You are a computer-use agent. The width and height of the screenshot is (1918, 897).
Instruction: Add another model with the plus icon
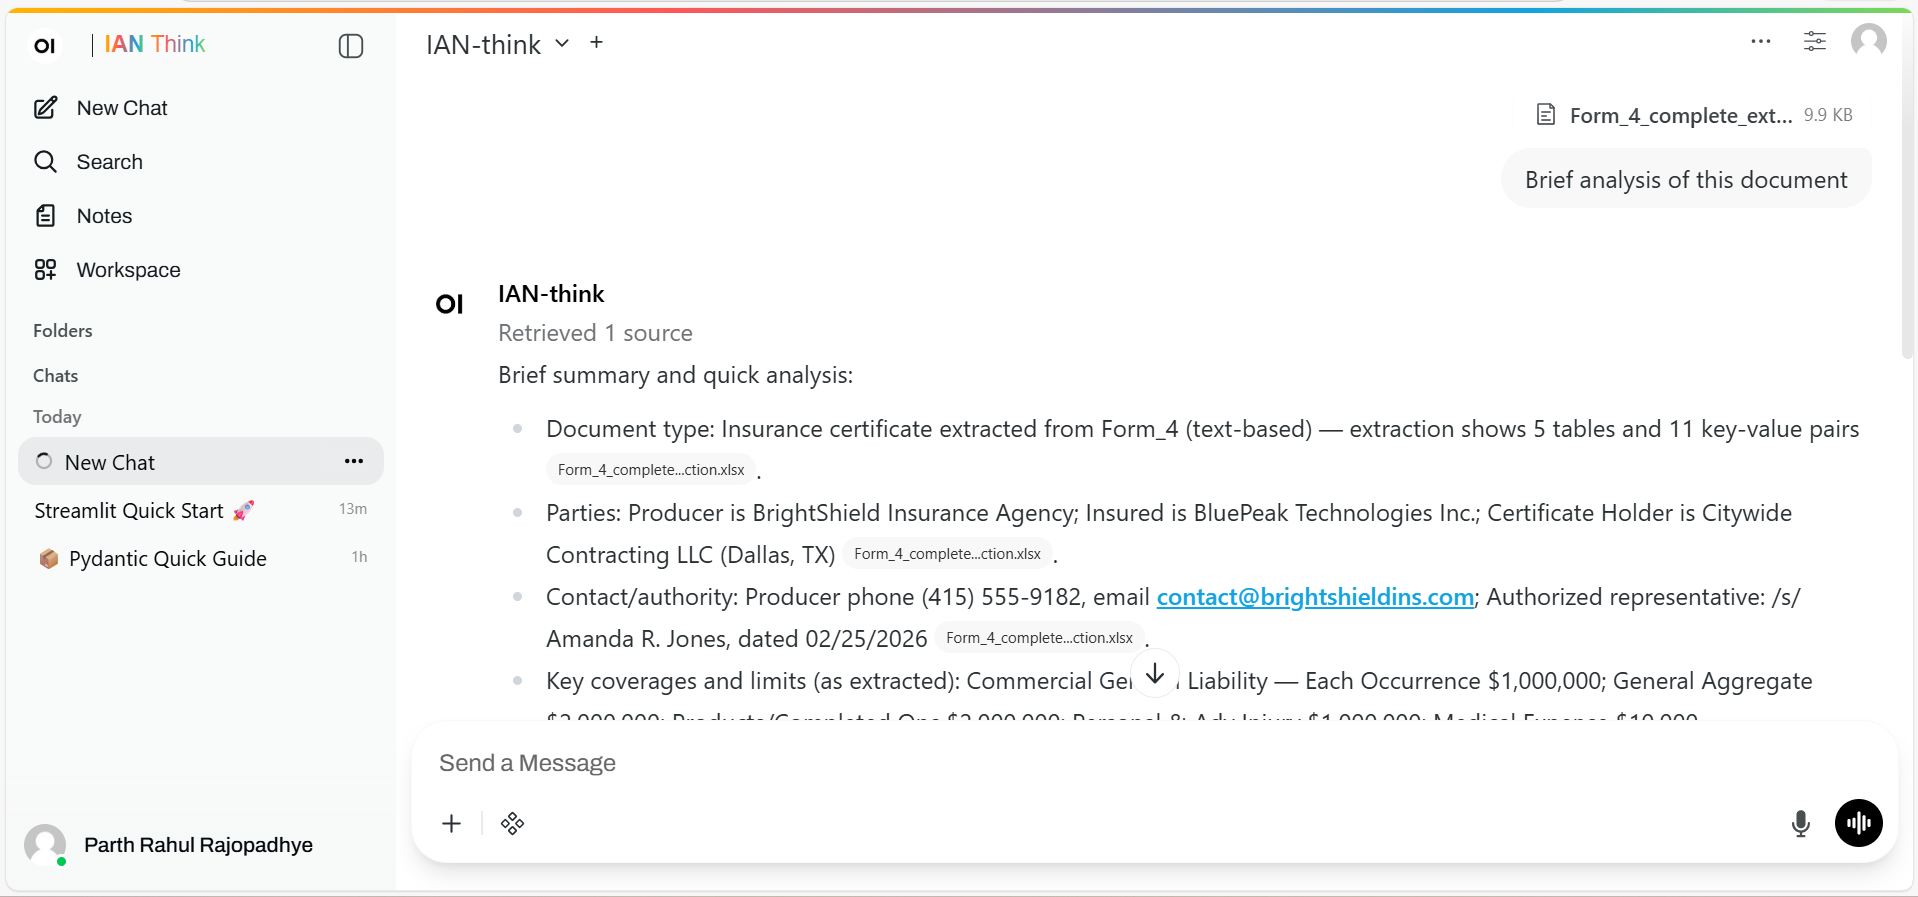[597, 42]
